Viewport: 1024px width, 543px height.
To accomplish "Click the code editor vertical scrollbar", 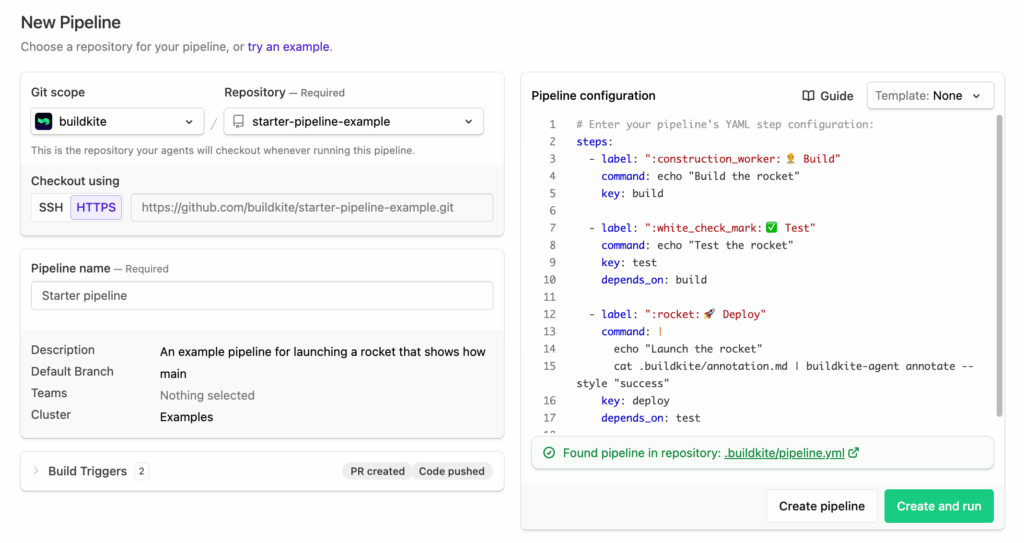I will (999, 265).
